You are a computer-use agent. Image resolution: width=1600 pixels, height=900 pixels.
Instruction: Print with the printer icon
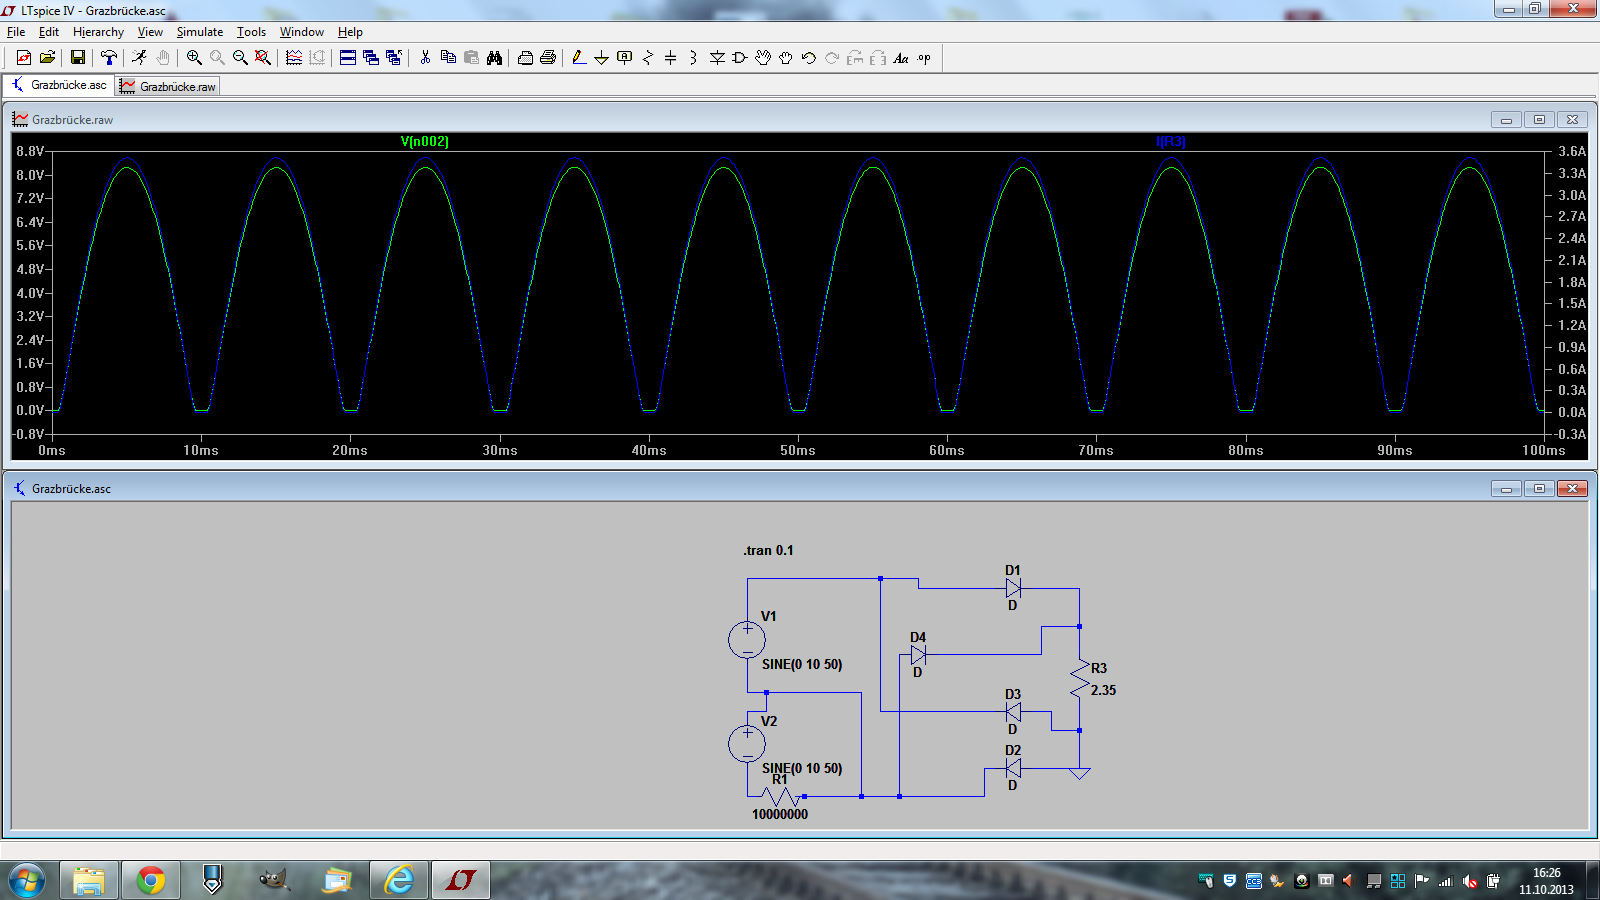[548, 58]
